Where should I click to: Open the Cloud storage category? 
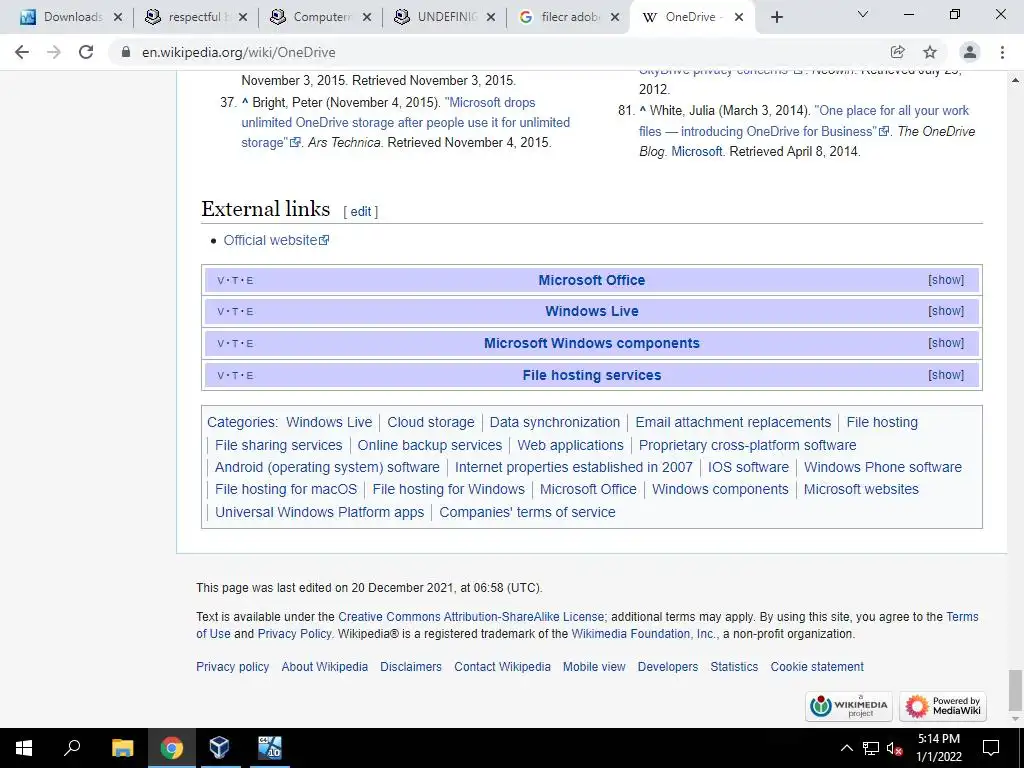click(x=431, y=423)
